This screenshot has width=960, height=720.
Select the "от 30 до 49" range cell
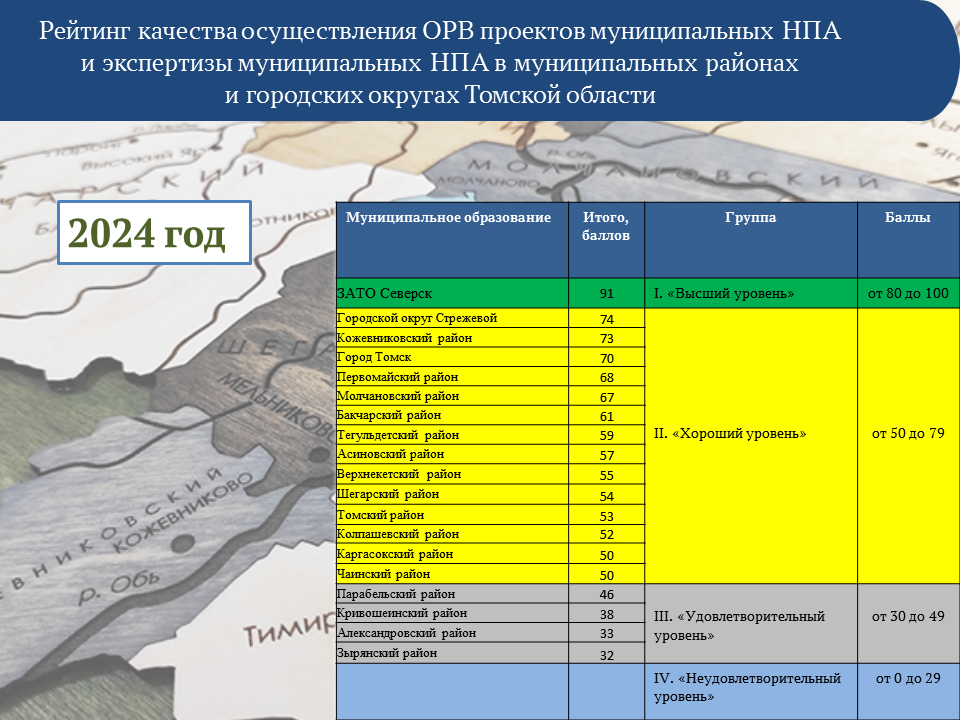coord(909,623)
